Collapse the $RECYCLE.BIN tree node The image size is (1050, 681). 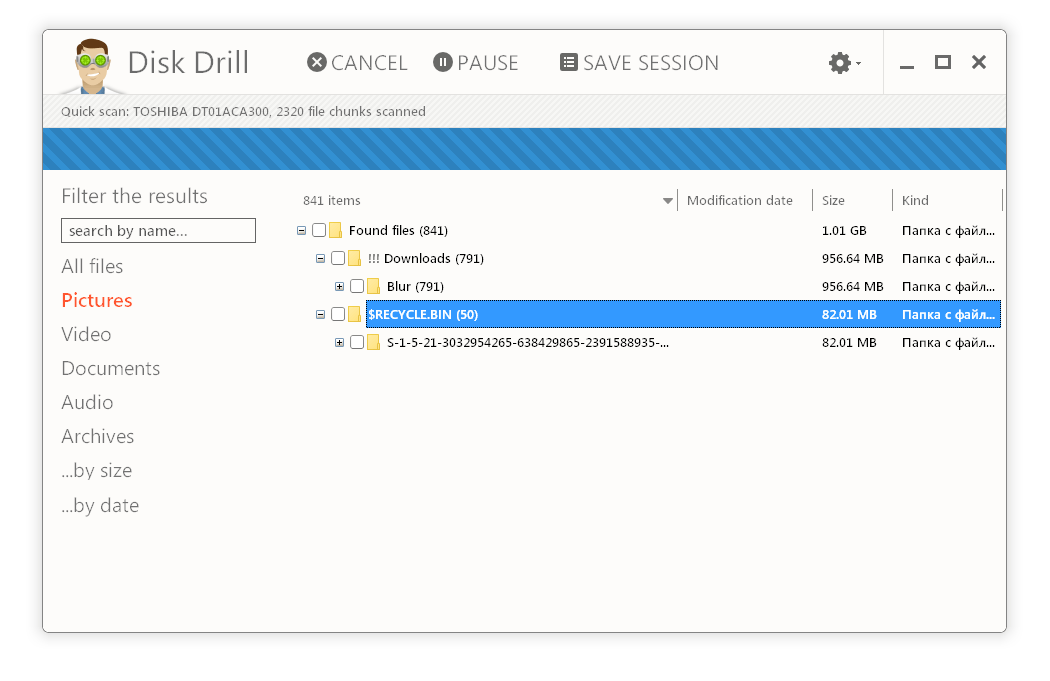(320, 315)
